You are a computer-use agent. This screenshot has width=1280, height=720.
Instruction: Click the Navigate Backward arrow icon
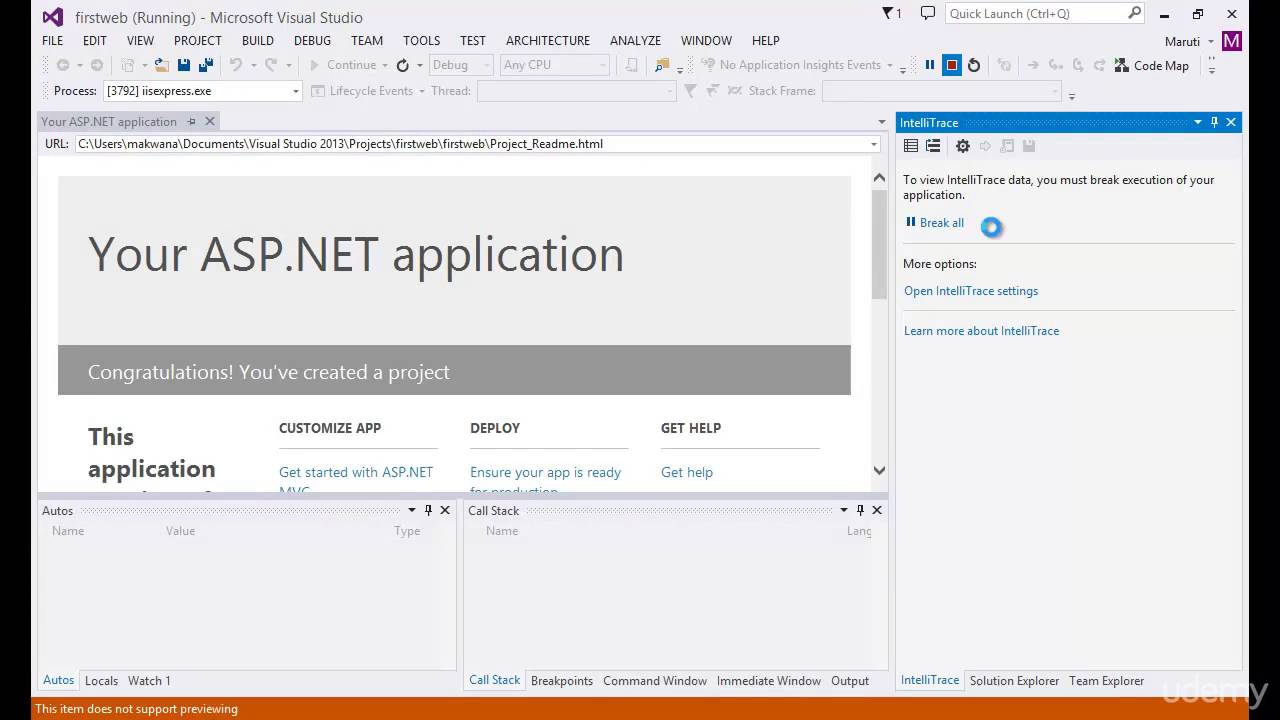(63, 65)
